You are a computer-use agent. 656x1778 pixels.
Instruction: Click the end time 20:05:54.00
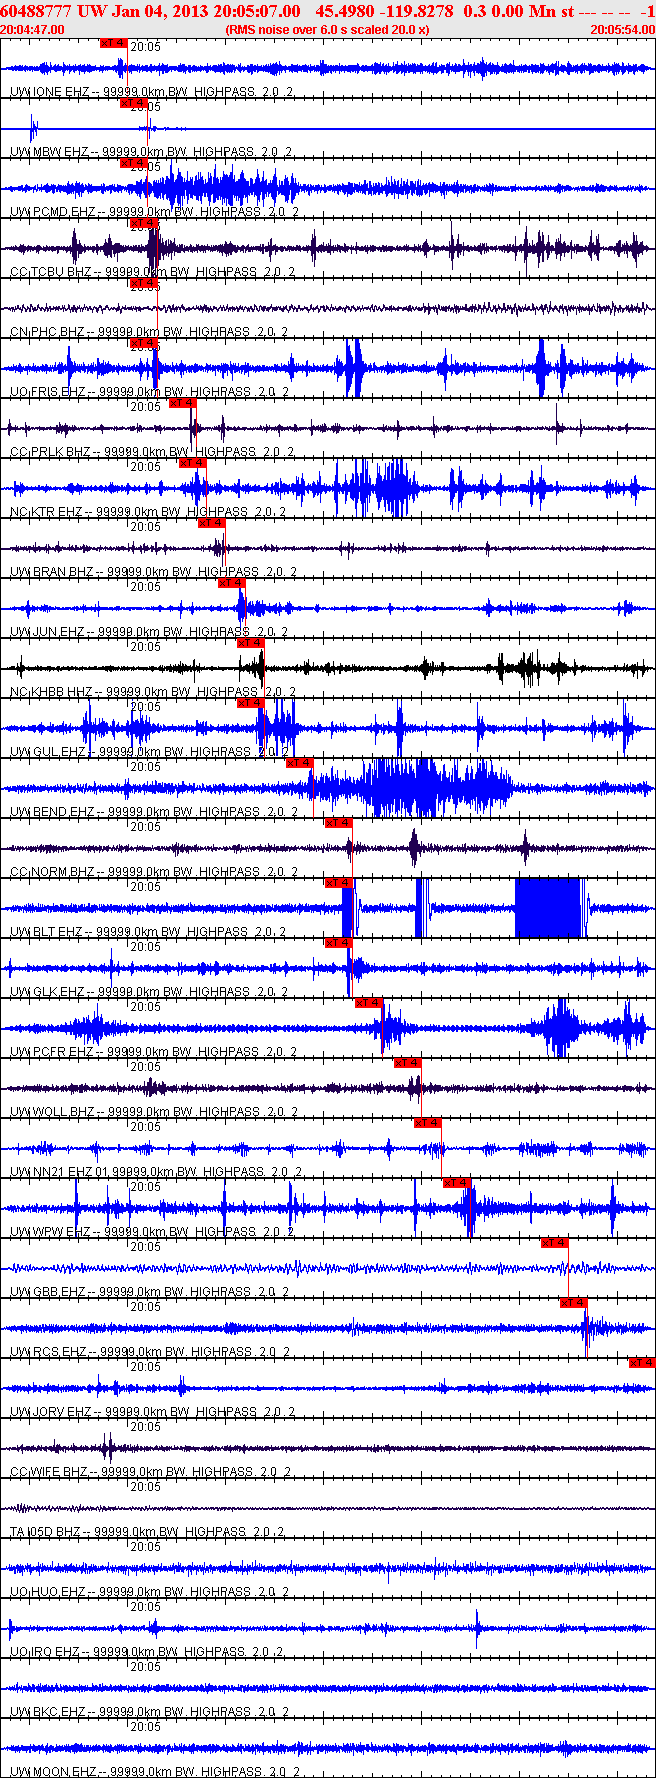tap(622, 29)
